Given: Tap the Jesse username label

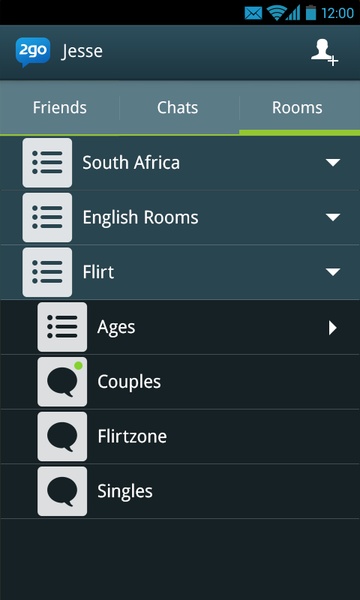Looking at the screenshot, I should pos(82,52).
